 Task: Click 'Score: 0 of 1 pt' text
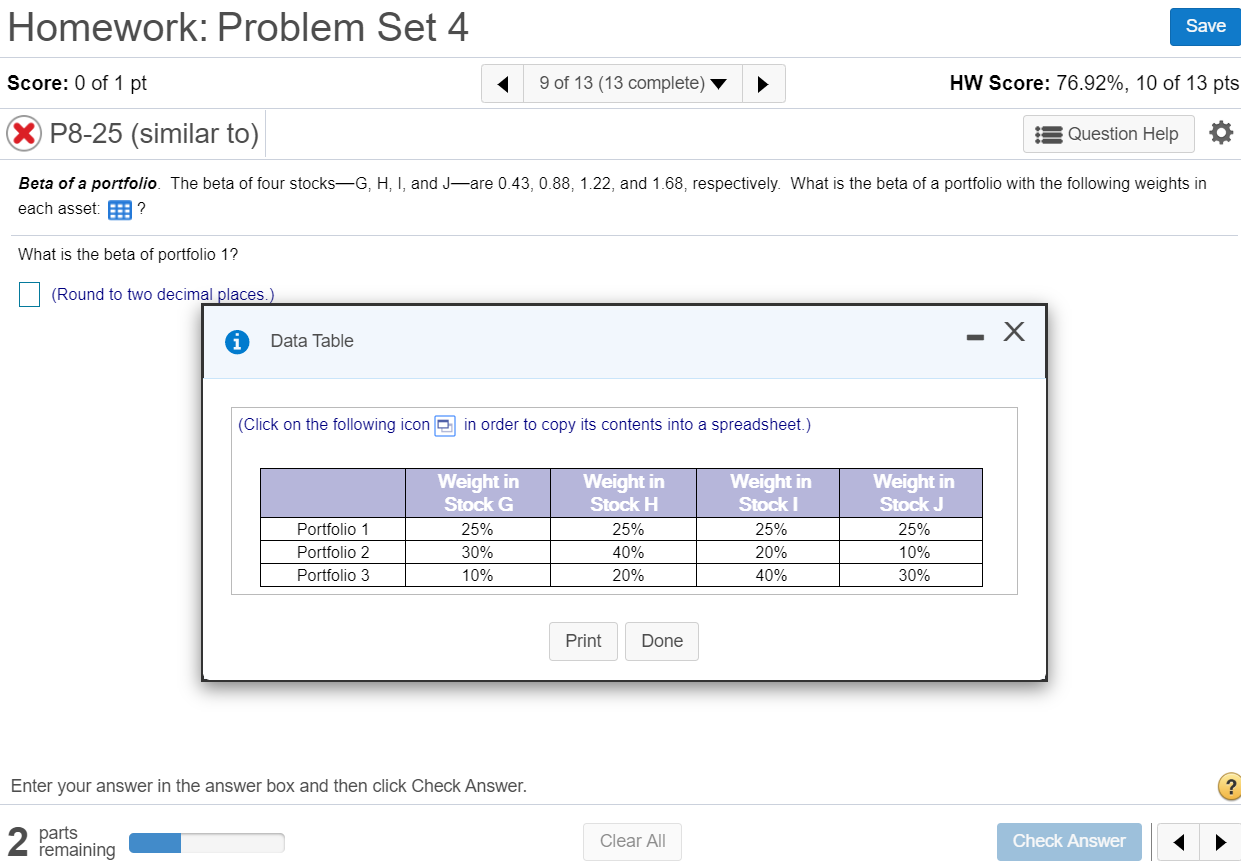(77, 83)
